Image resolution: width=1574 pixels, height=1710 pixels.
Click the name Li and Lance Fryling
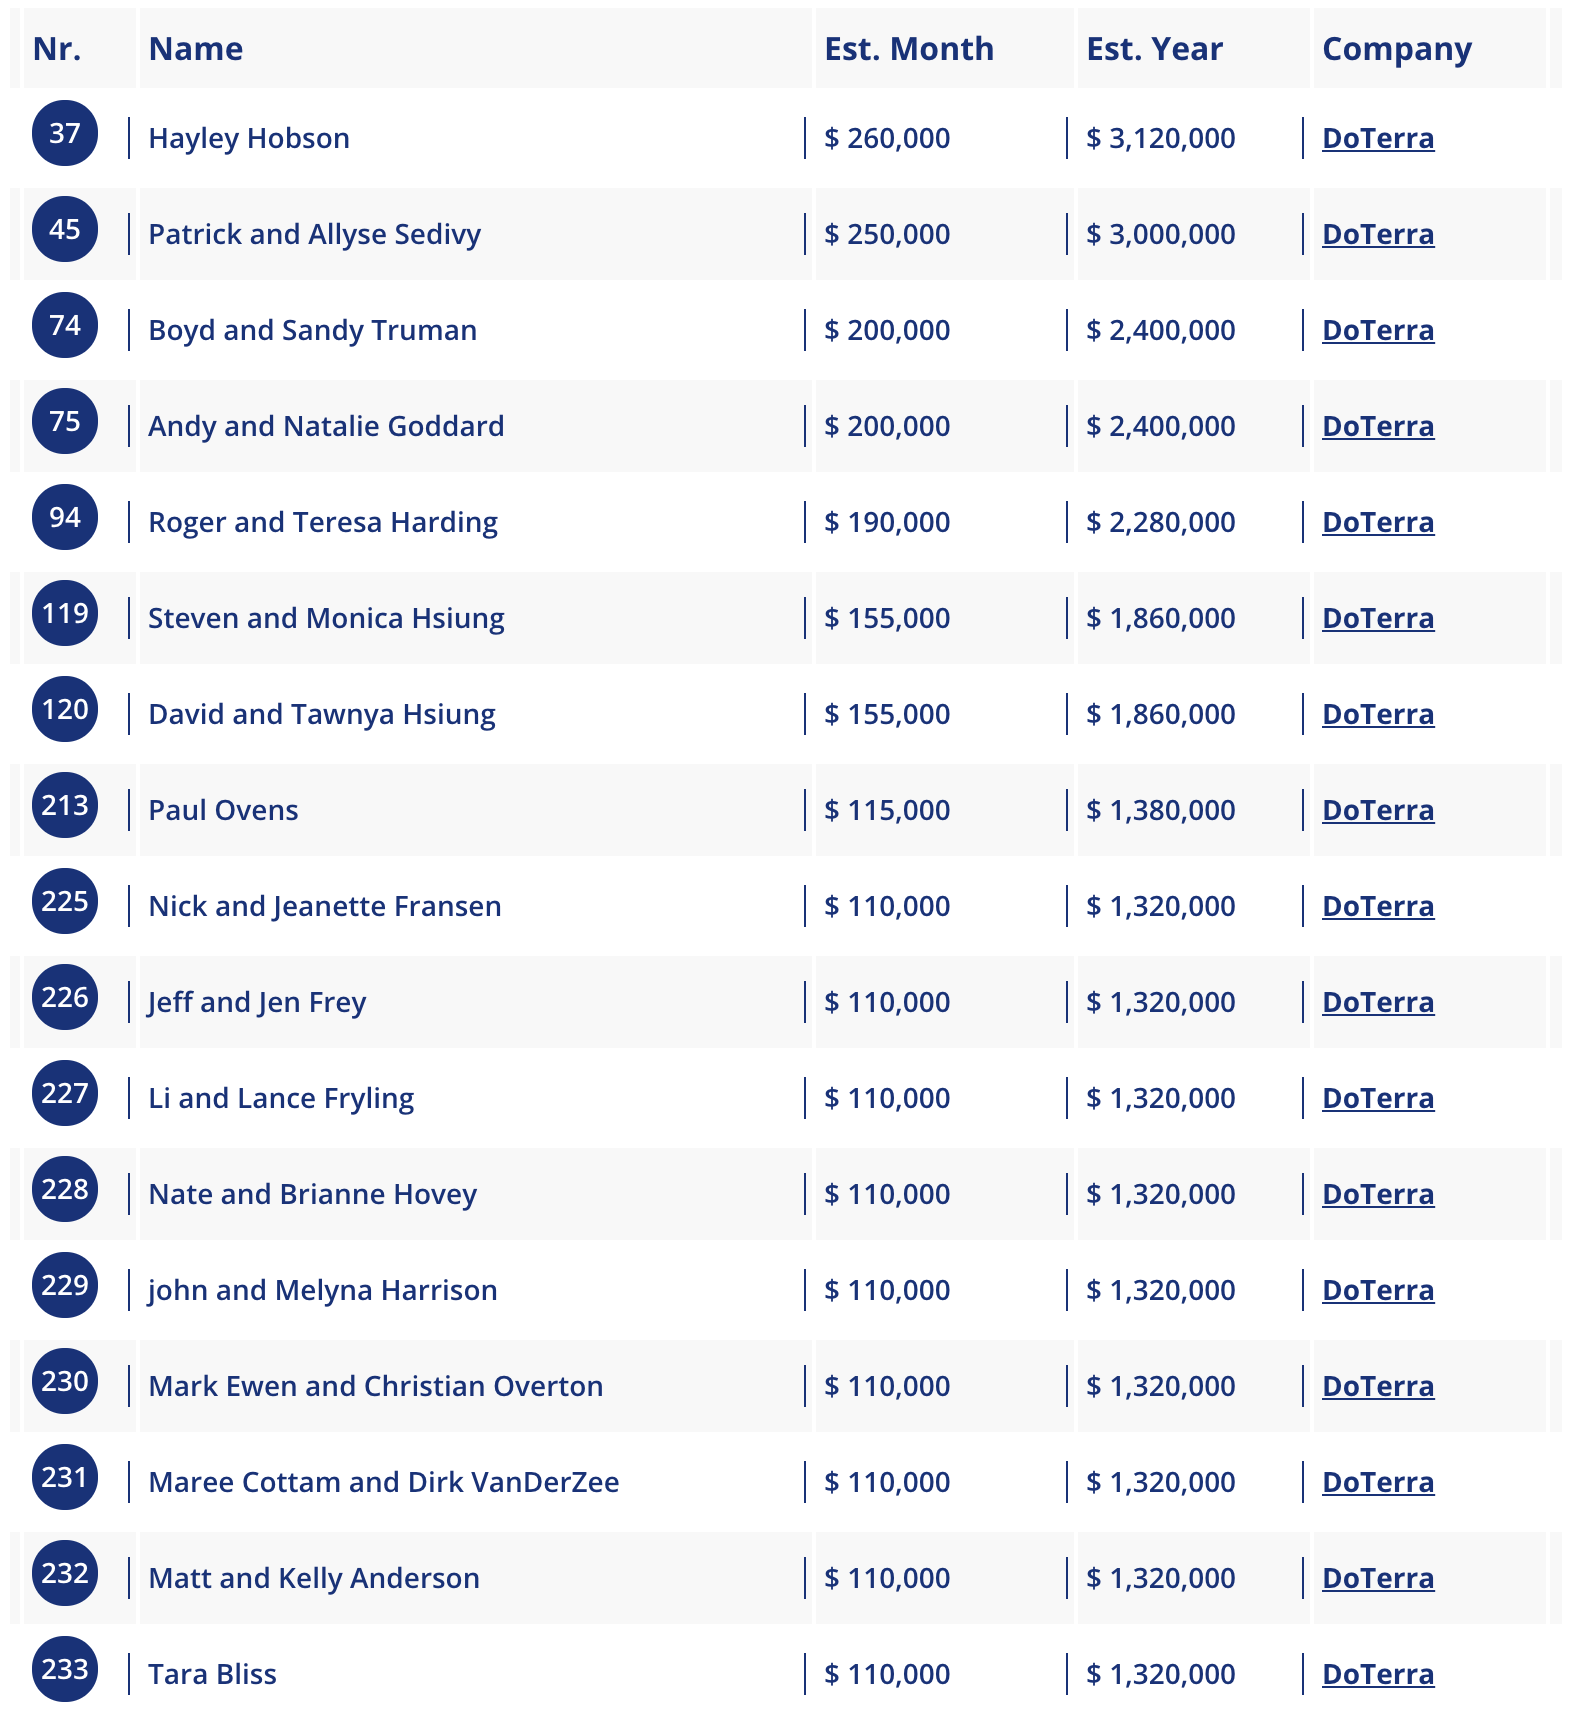pos(281,1098)
